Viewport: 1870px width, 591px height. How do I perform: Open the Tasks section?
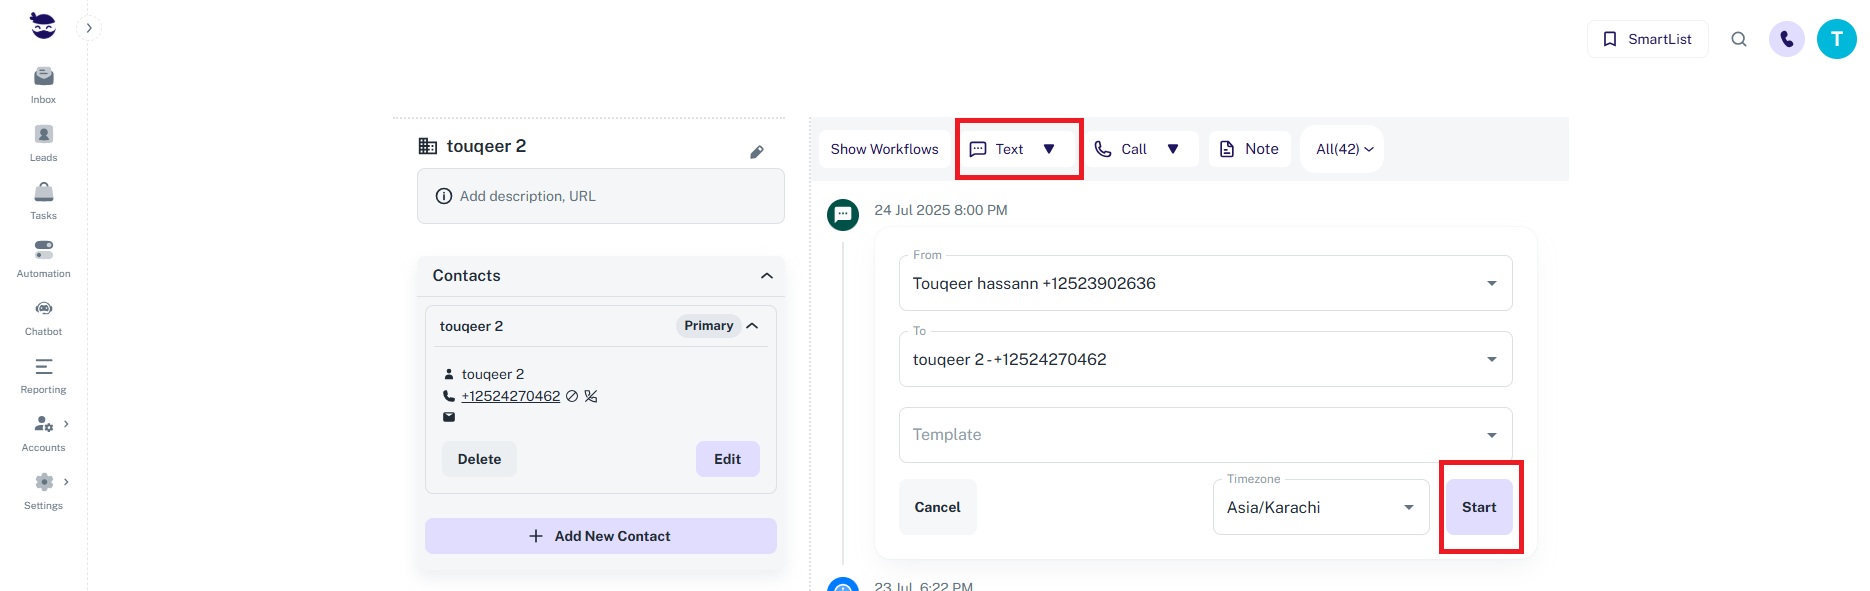43,200
